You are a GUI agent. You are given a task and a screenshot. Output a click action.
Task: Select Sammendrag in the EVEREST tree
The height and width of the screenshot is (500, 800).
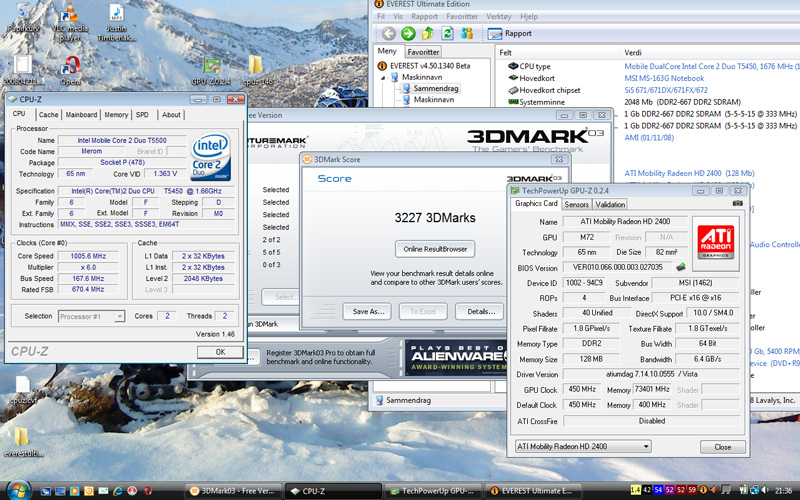click(x=436, y=88)
